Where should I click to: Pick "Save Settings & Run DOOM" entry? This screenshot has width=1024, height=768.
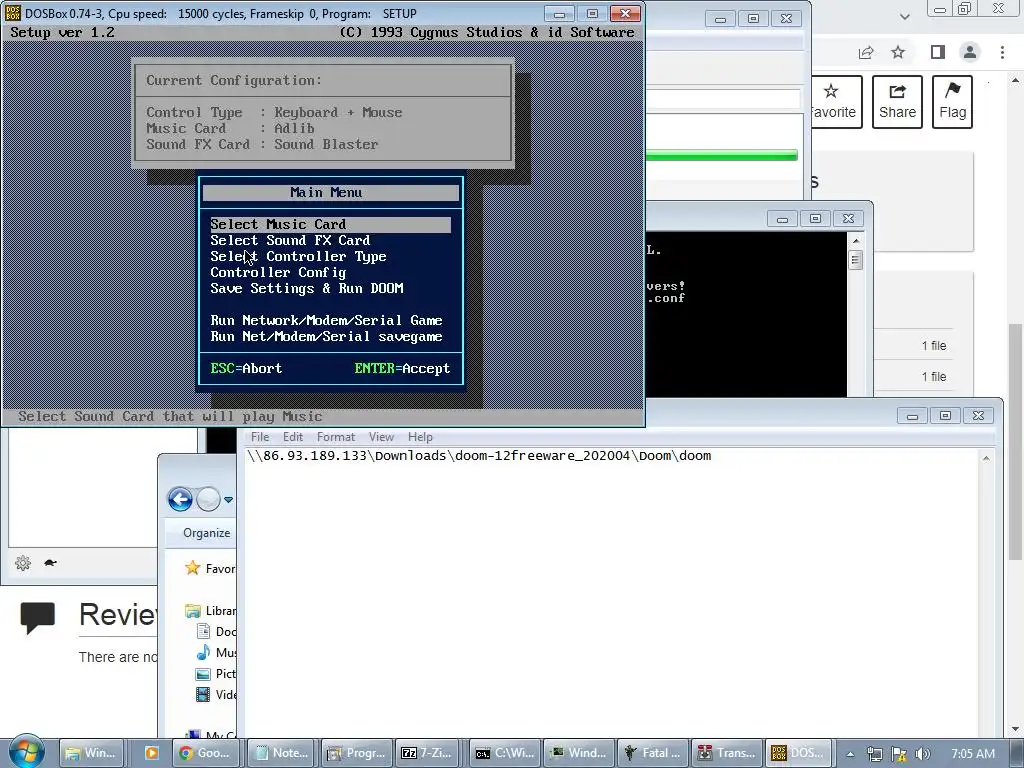tap(307, 289)
